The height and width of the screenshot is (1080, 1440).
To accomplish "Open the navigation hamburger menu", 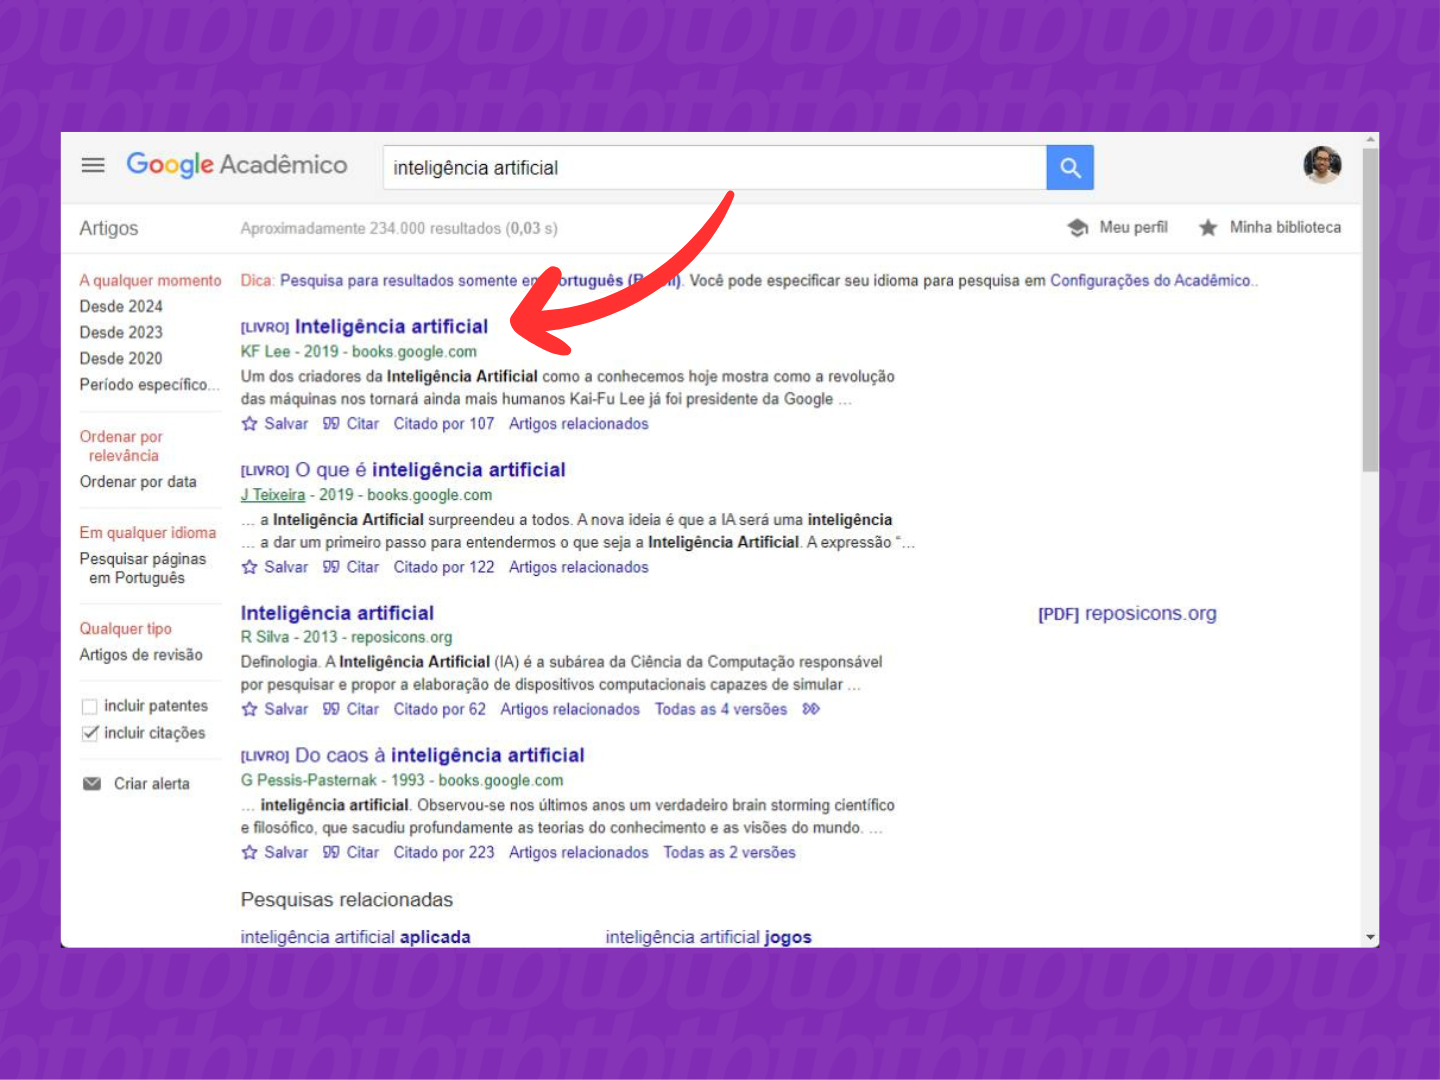I will pos(93,165).
